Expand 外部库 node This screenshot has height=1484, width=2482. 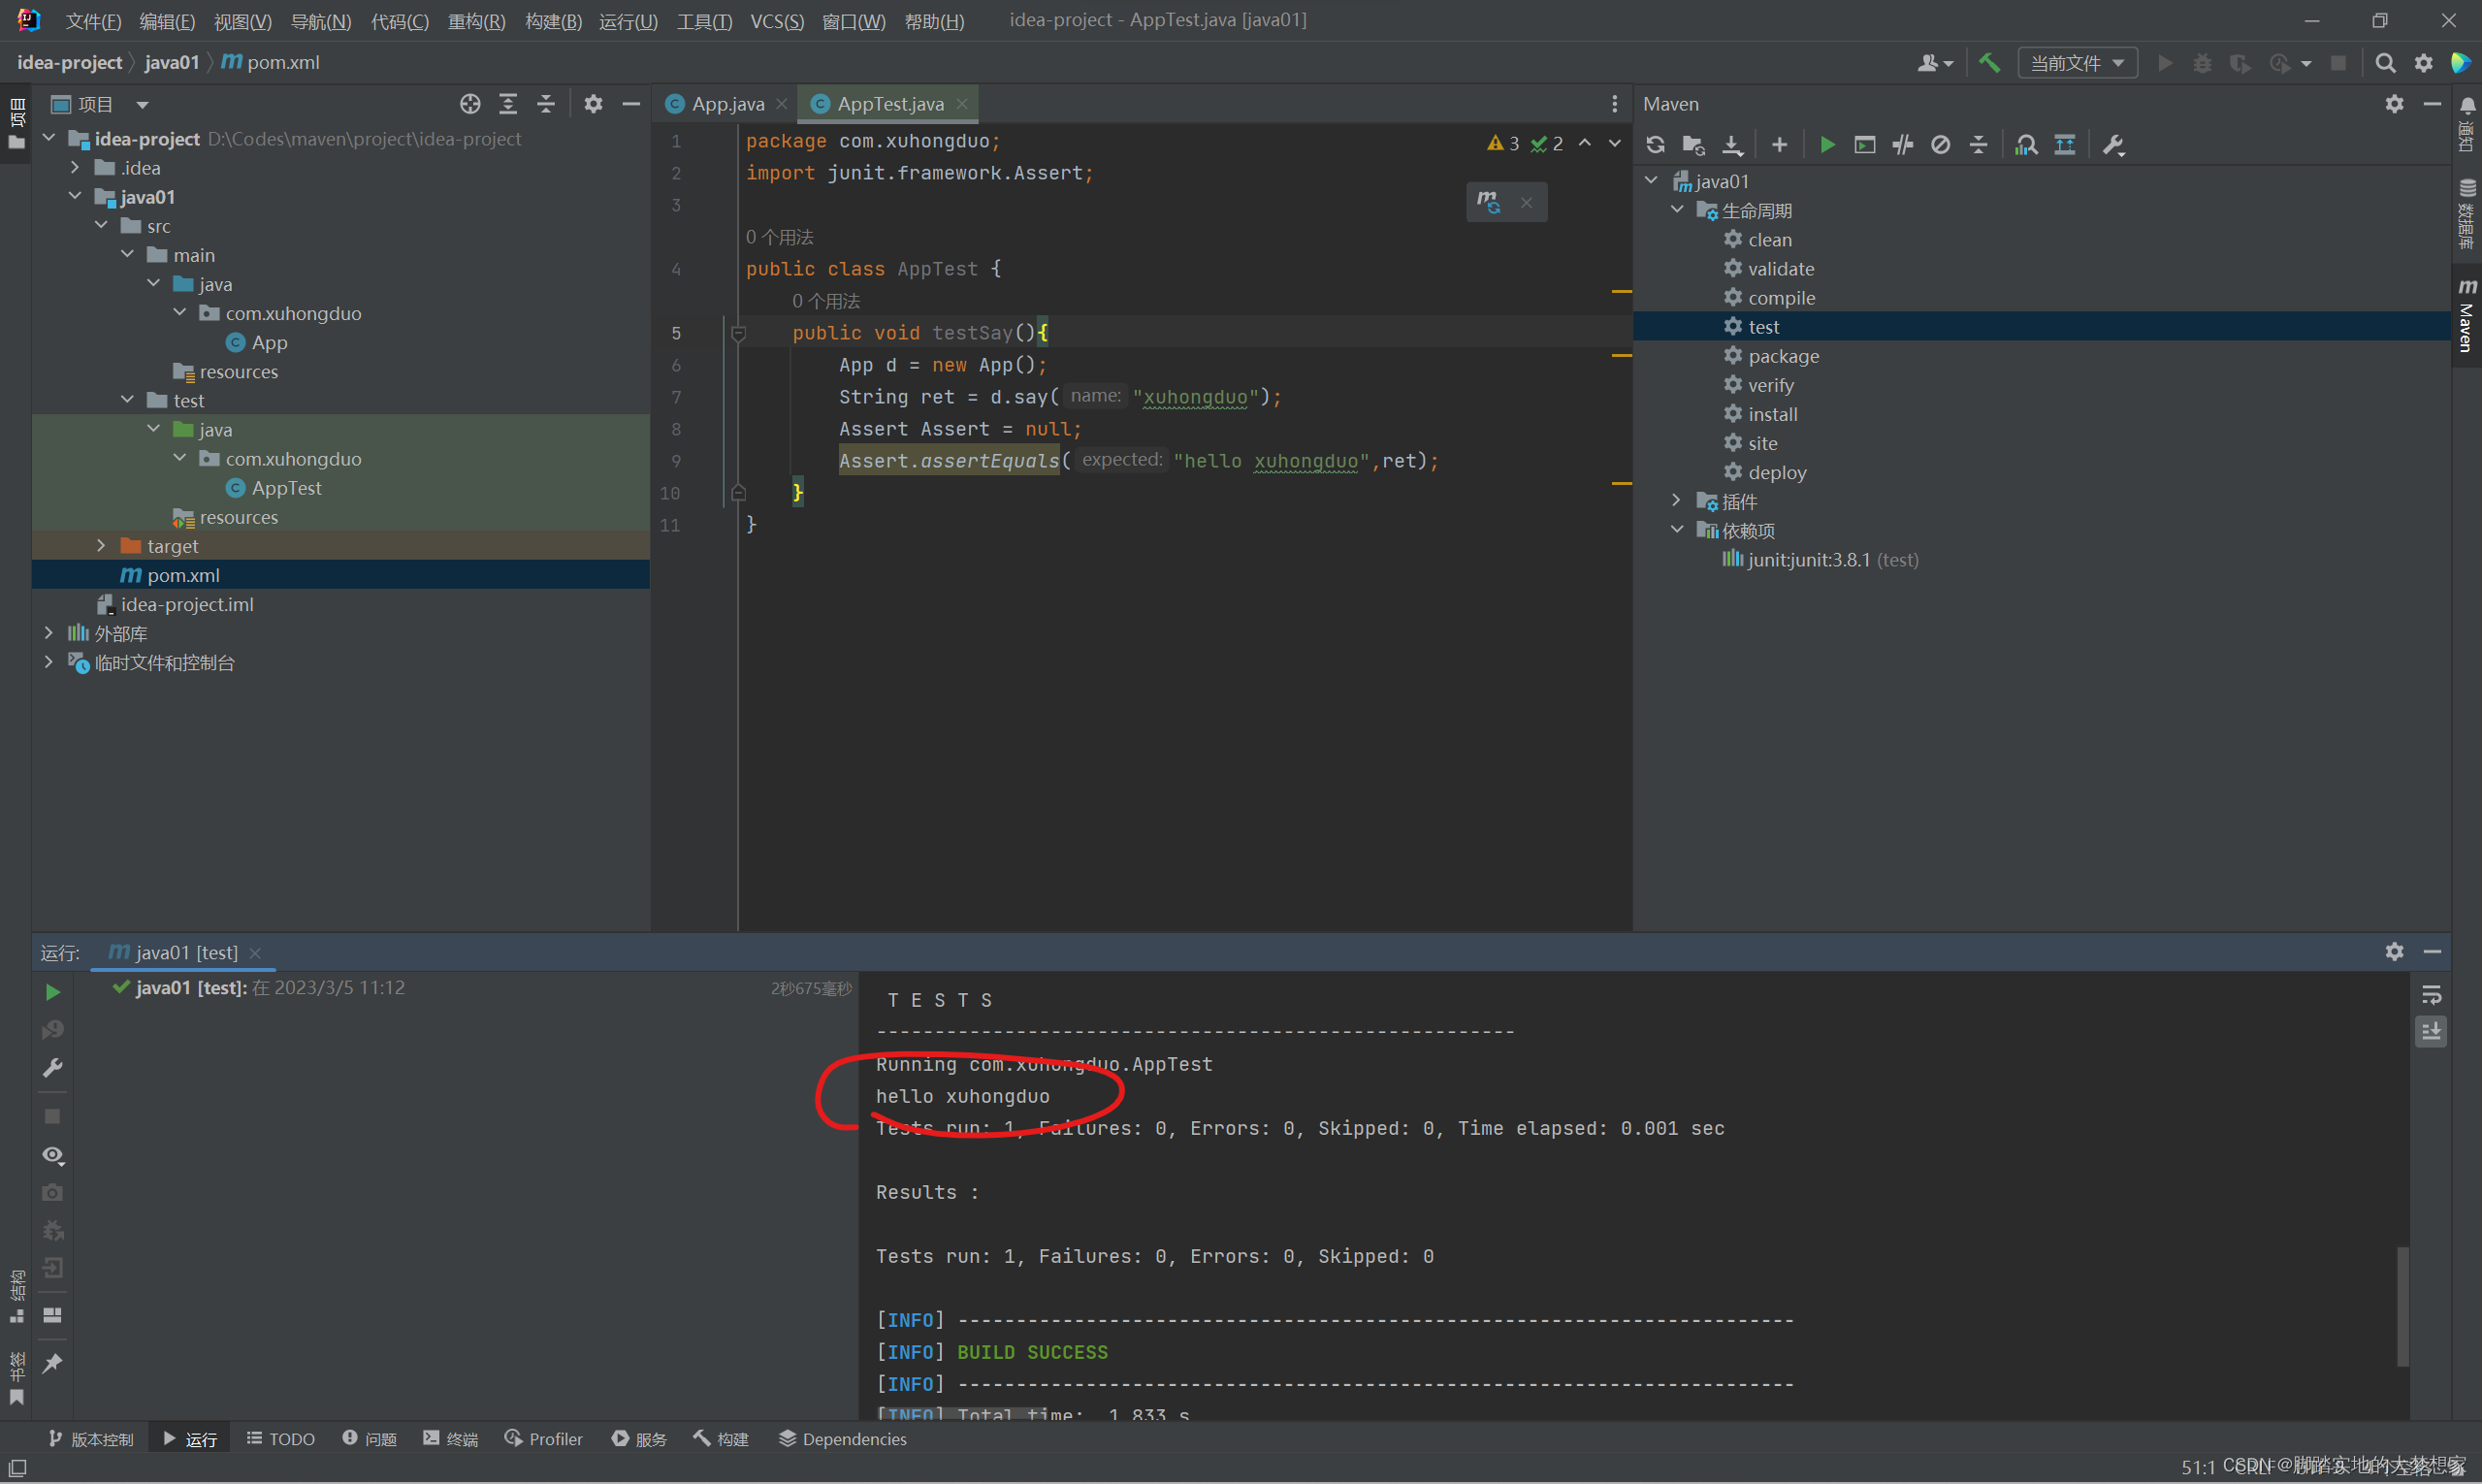[48, 632]
